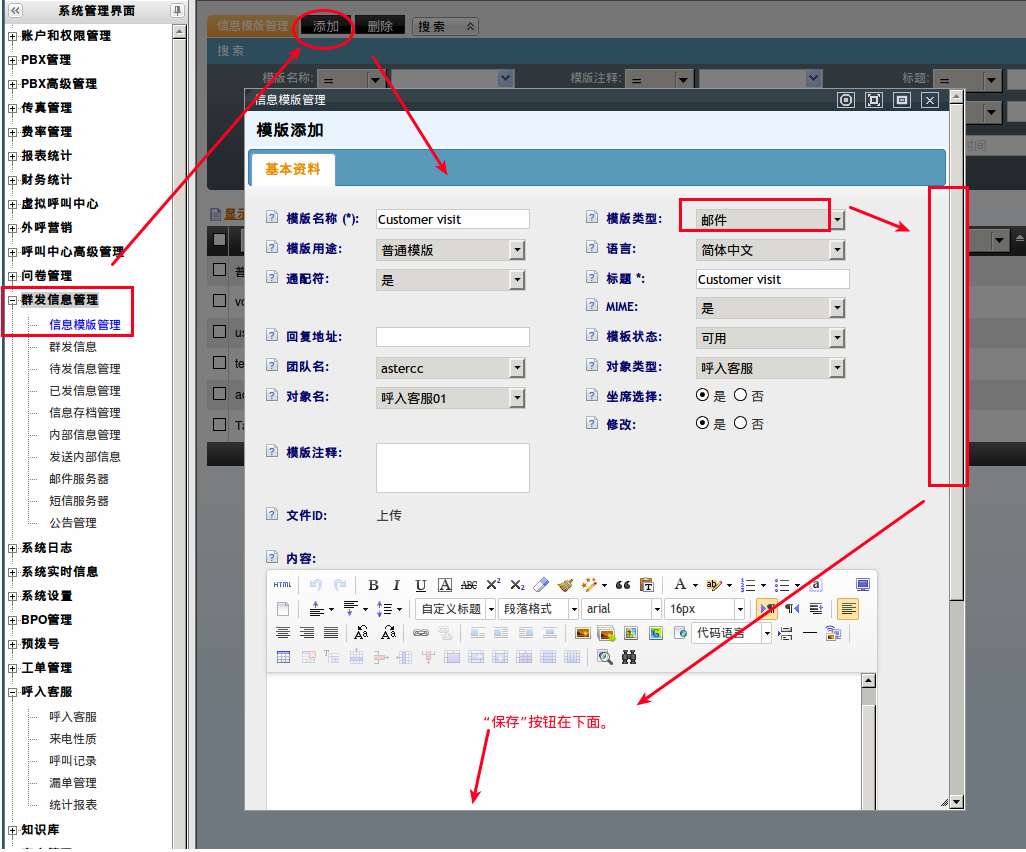Select 否 radio for 坐席选择
Image resolution: width=1026 pixels, height=852 pixels.
coord(740,395)
